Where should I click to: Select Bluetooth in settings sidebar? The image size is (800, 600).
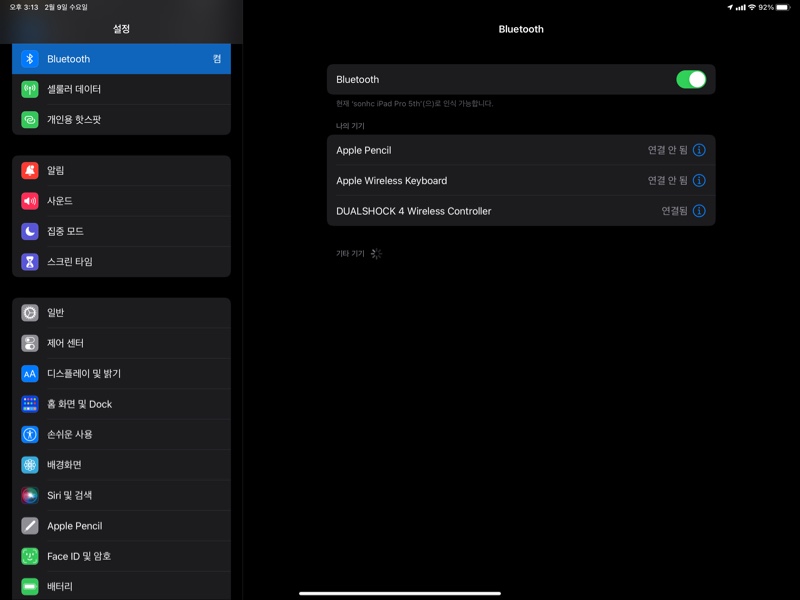click(x=121, y=59)
